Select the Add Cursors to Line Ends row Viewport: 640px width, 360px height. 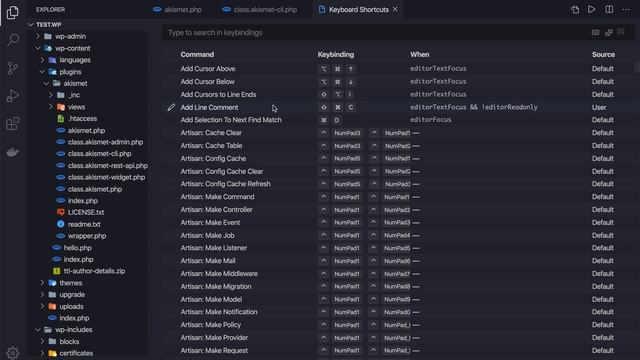(x=398, y=94)
